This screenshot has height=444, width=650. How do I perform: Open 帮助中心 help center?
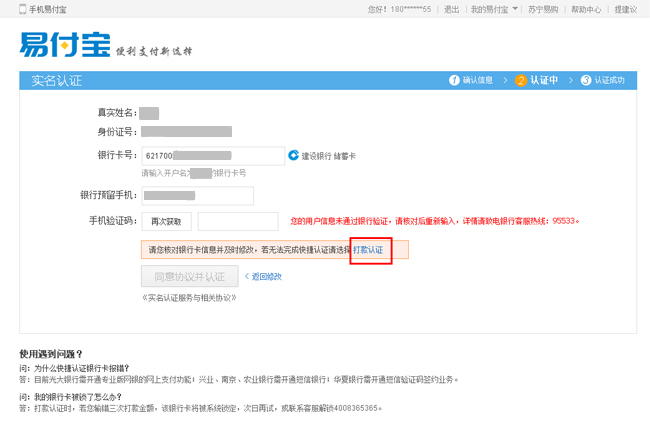pyautogui.click(x=586, y=9)
